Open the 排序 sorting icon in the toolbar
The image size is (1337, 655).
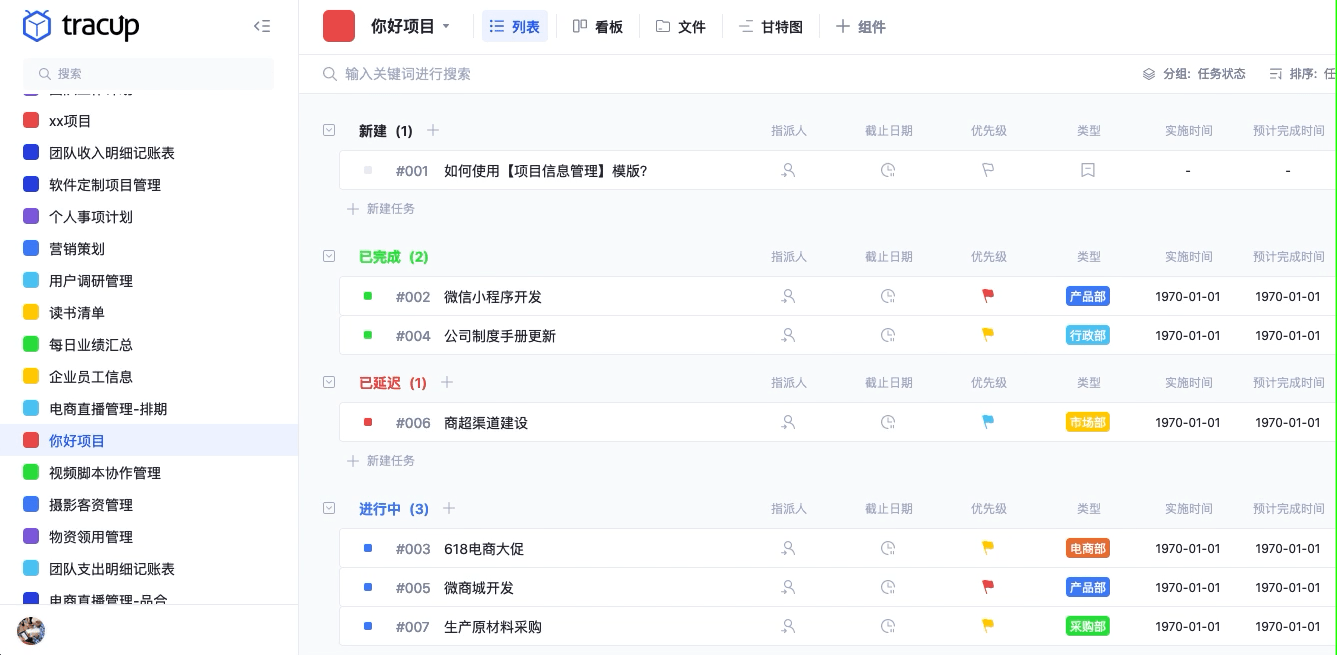[x=1276, y=73]
